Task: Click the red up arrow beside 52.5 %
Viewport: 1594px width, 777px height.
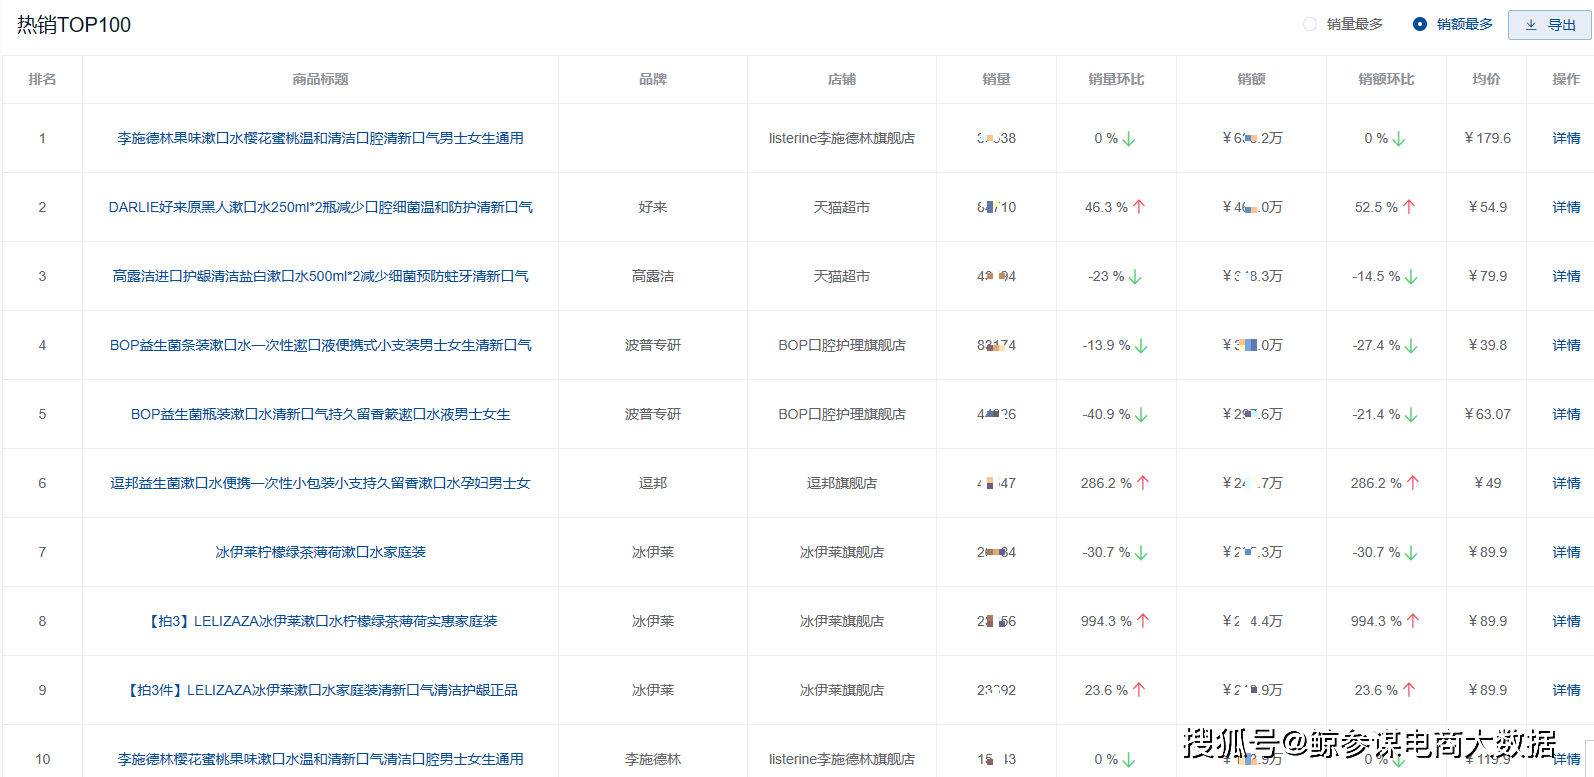Action: (1409, 207)
